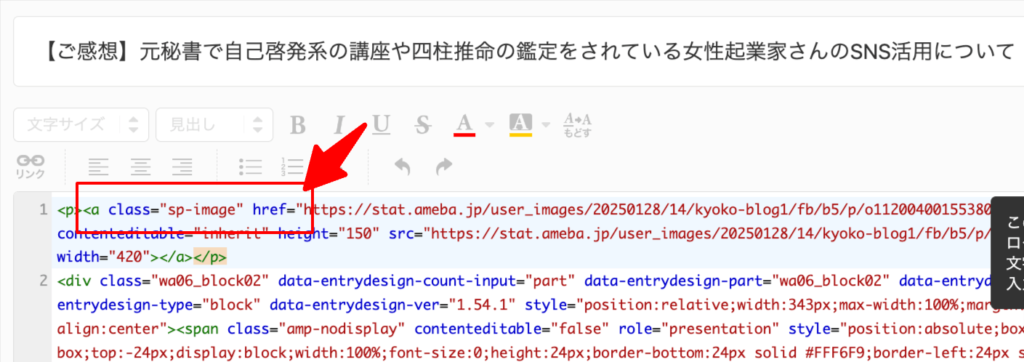Insert a link with the リンク icon
Image resolution: width=1024 pixels, height=362 pixels.
click(31, 166)
